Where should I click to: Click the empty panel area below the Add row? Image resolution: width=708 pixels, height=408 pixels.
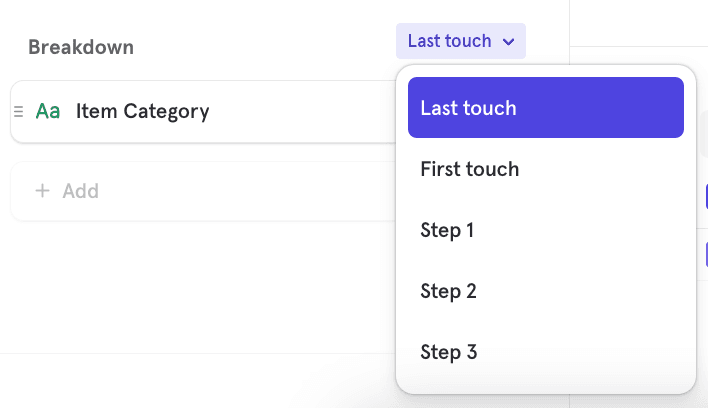200,290
